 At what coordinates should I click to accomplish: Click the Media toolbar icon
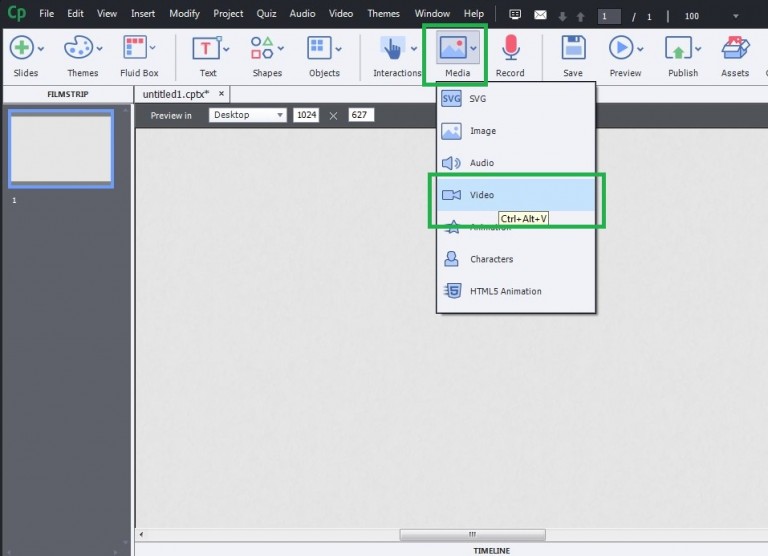(x=453, y=48)
